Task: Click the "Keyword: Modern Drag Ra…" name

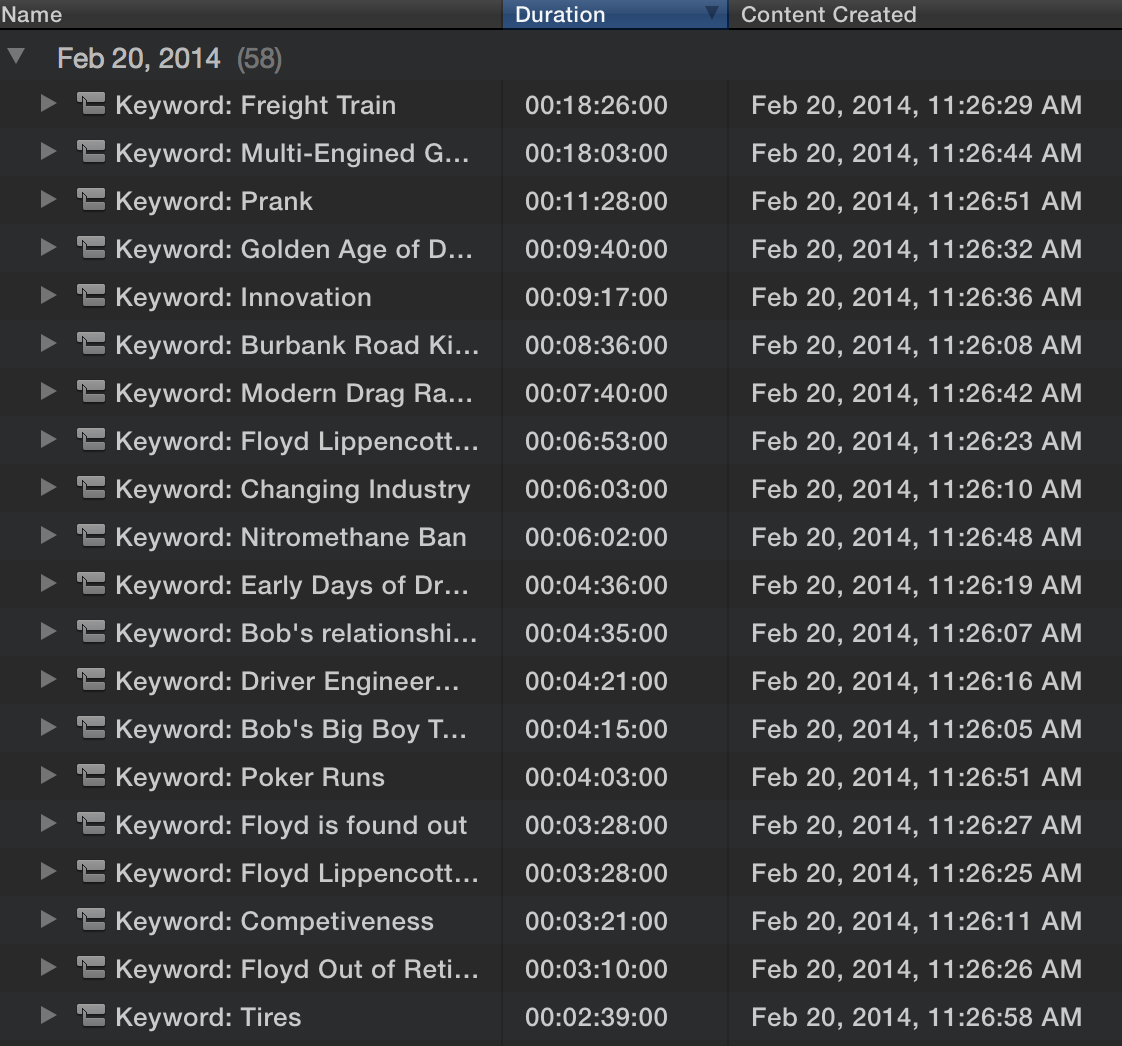Action: pyautogui.click(x=294, y=393)
